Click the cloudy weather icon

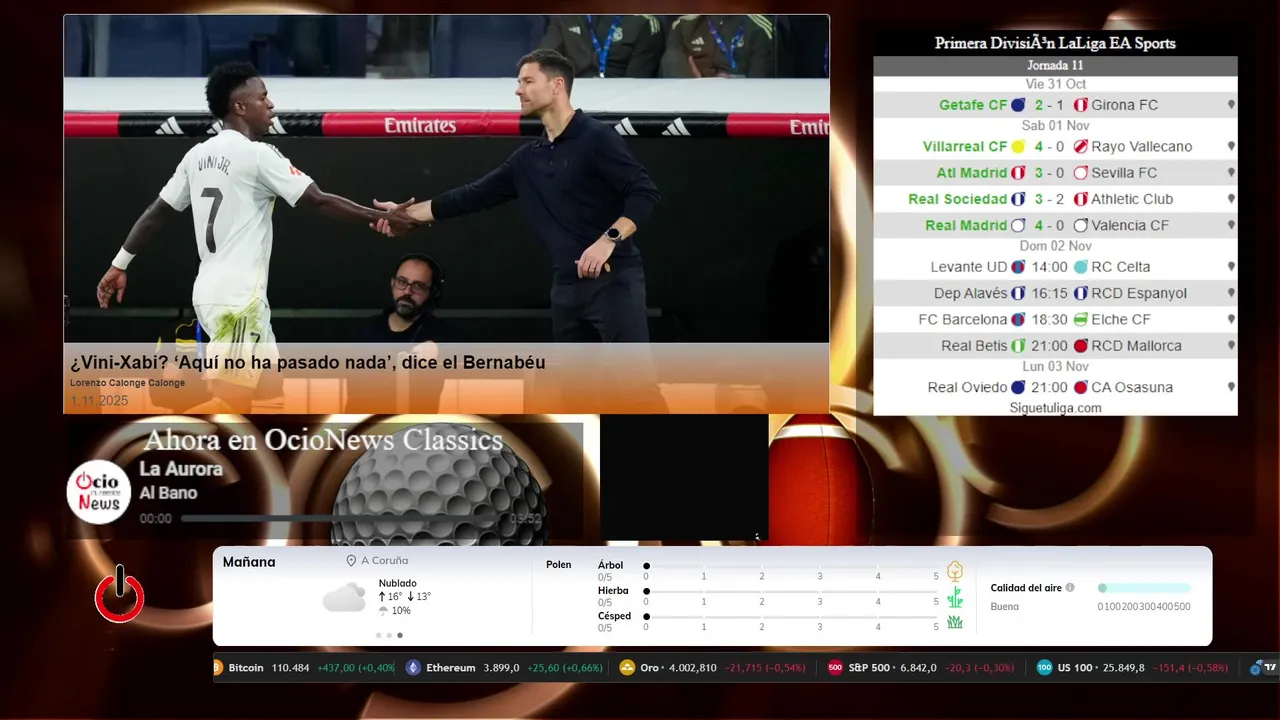click(x=344, y=597)
